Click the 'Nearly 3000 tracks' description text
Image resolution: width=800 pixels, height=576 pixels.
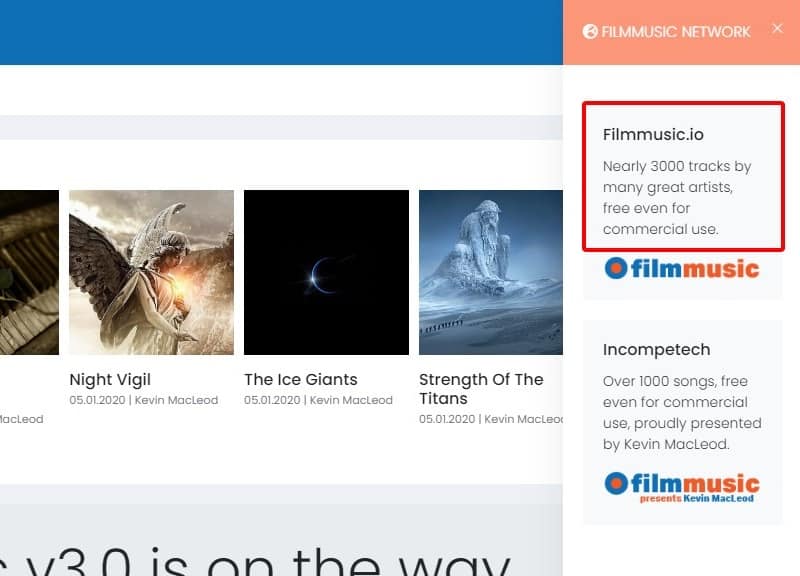(677, 198)
